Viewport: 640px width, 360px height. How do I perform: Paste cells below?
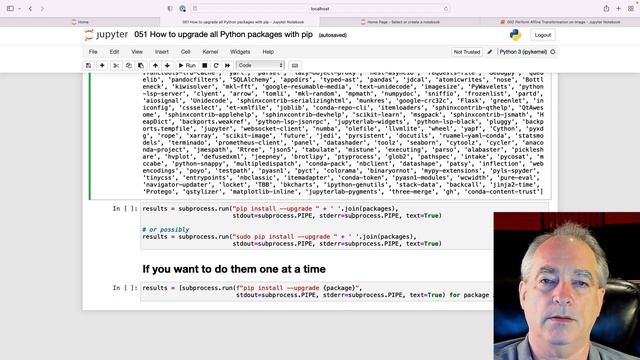141,65
